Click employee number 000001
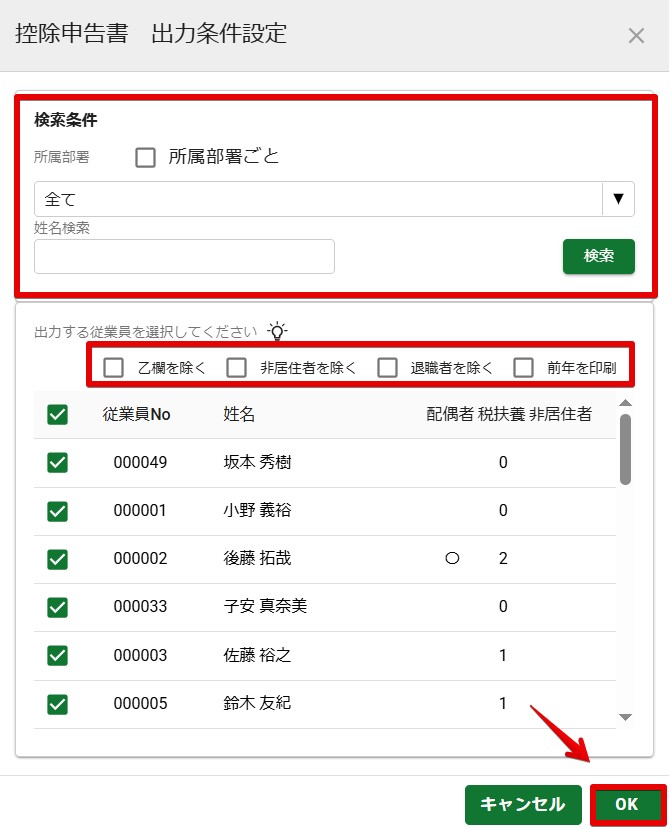Image resolution: width=672 pixels, height=830 pixels. pos(140,510)
